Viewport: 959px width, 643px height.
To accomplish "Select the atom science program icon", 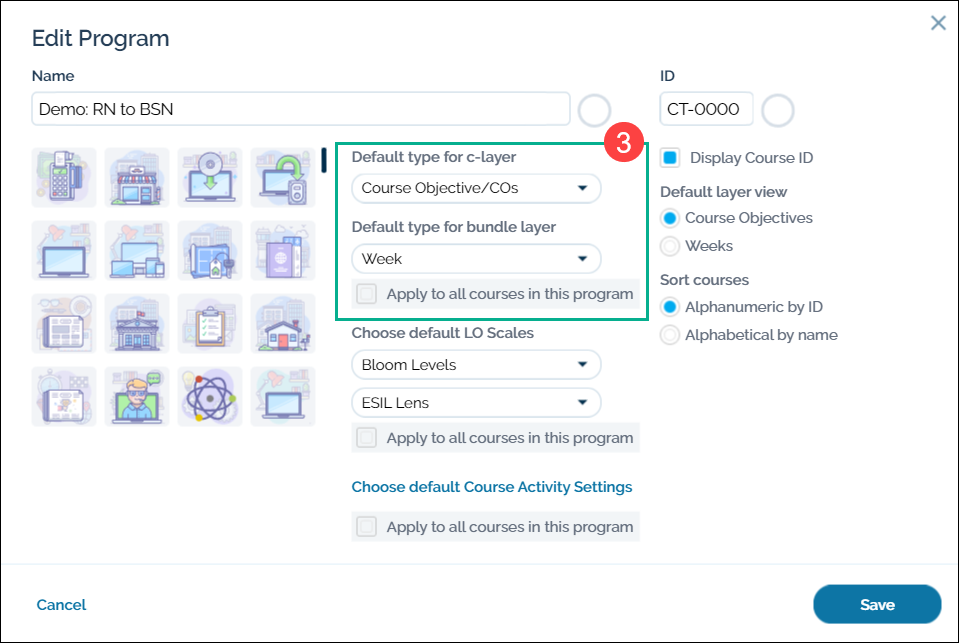I will [x=210, y=397].
